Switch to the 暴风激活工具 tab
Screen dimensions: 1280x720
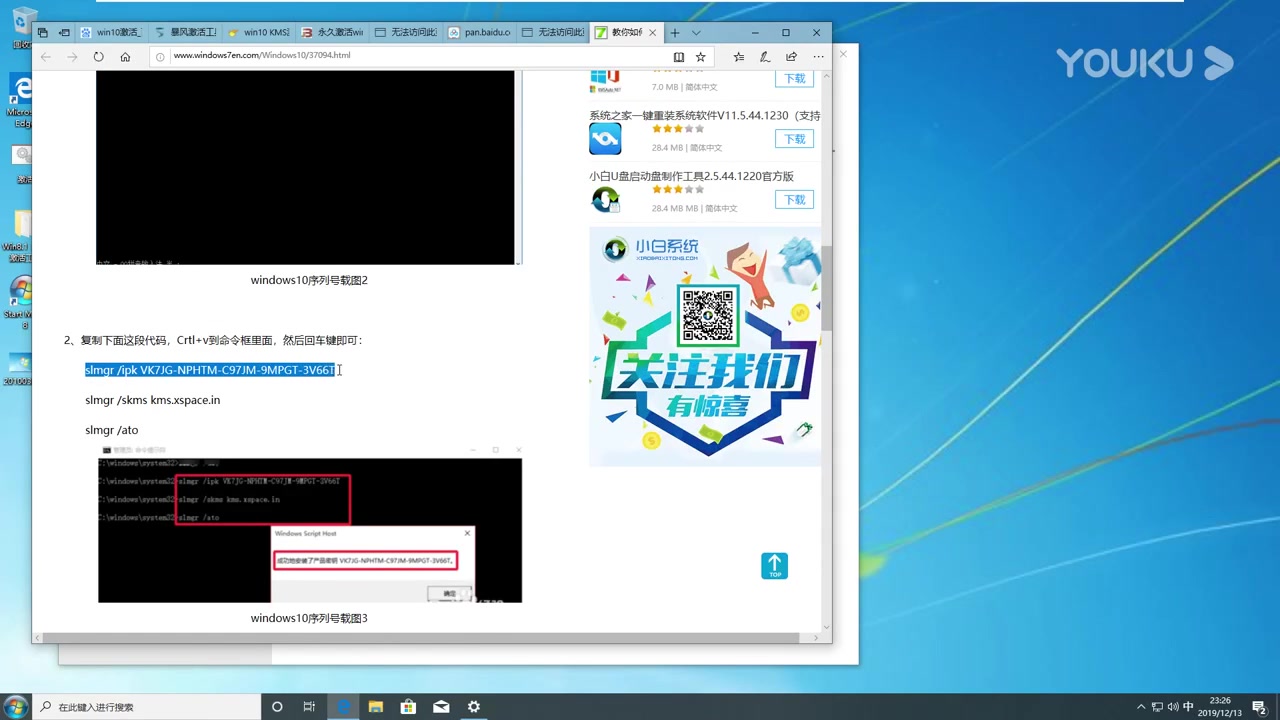pyautogui.click(x=185, y=33)
